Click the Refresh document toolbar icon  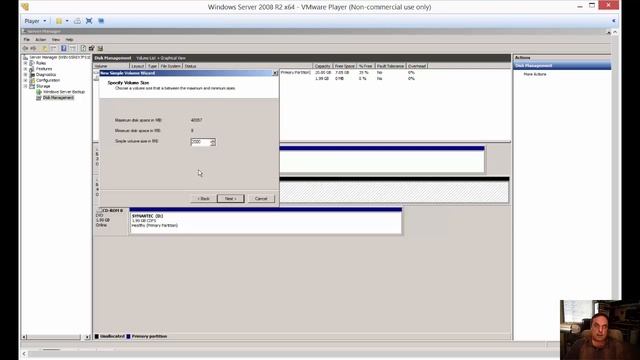point(83,48)
